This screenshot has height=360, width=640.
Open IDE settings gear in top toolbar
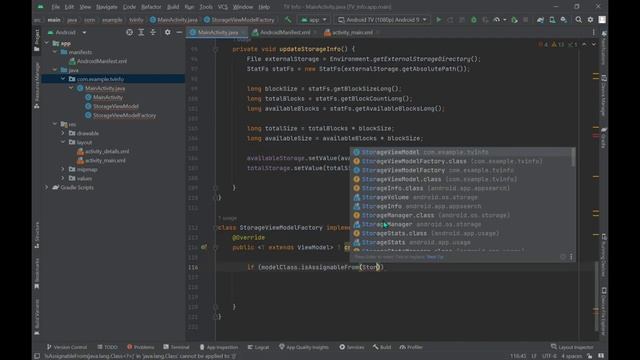tap(590, 20)
